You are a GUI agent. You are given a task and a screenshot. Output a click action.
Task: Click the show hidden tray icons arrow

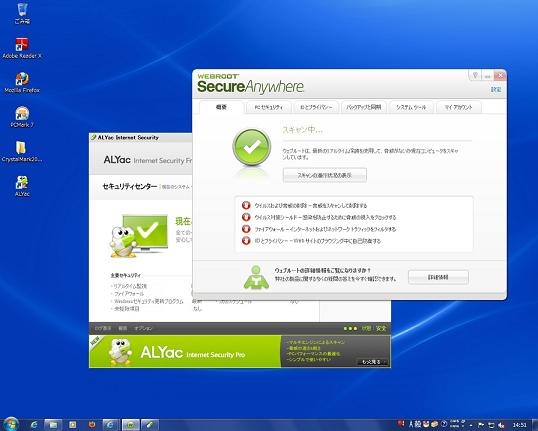coord(471,426)
